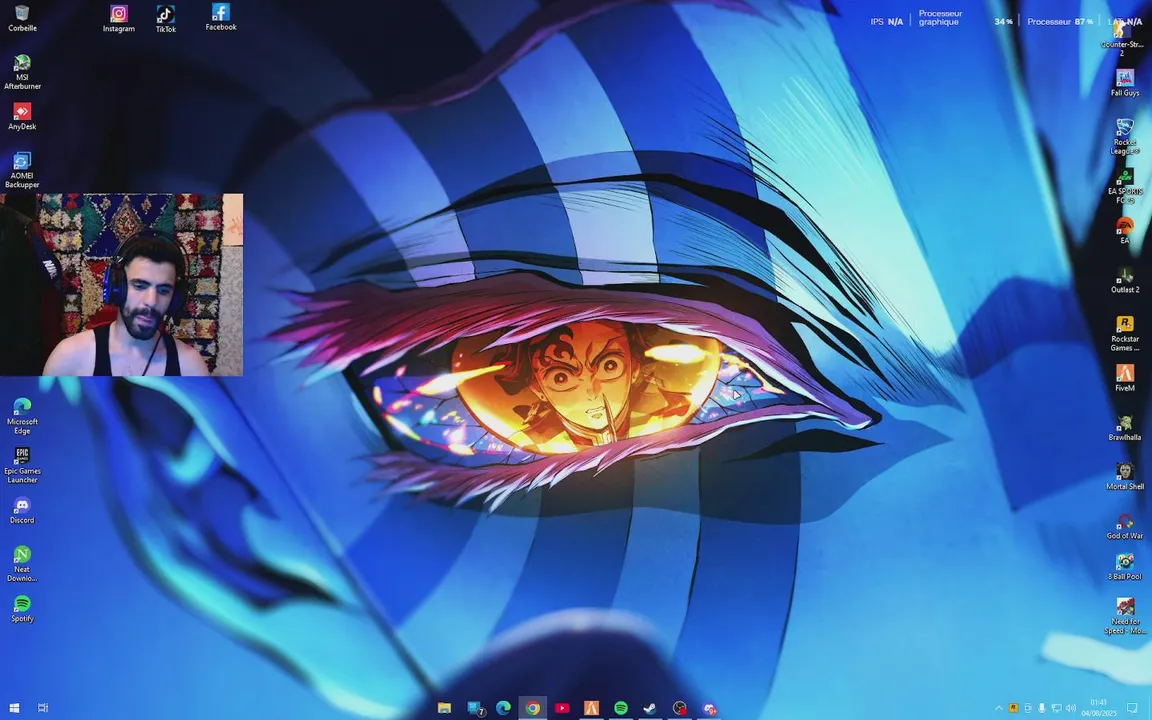Select the EA SPORTS FC shortcut

tap(1125, 186)
